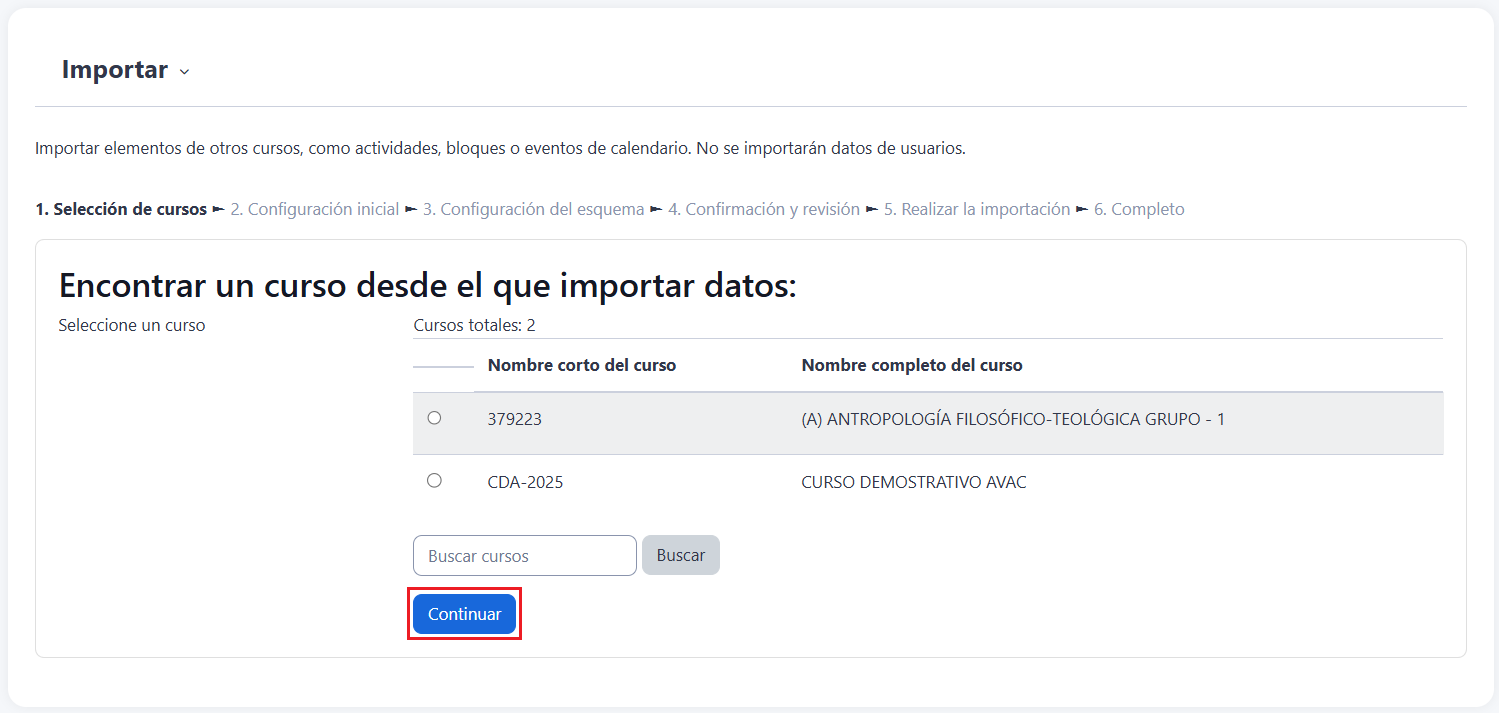Click the CURSO DEMOSTRATIVO AVAC course name
1499x713 pixels.
(914, 483)
